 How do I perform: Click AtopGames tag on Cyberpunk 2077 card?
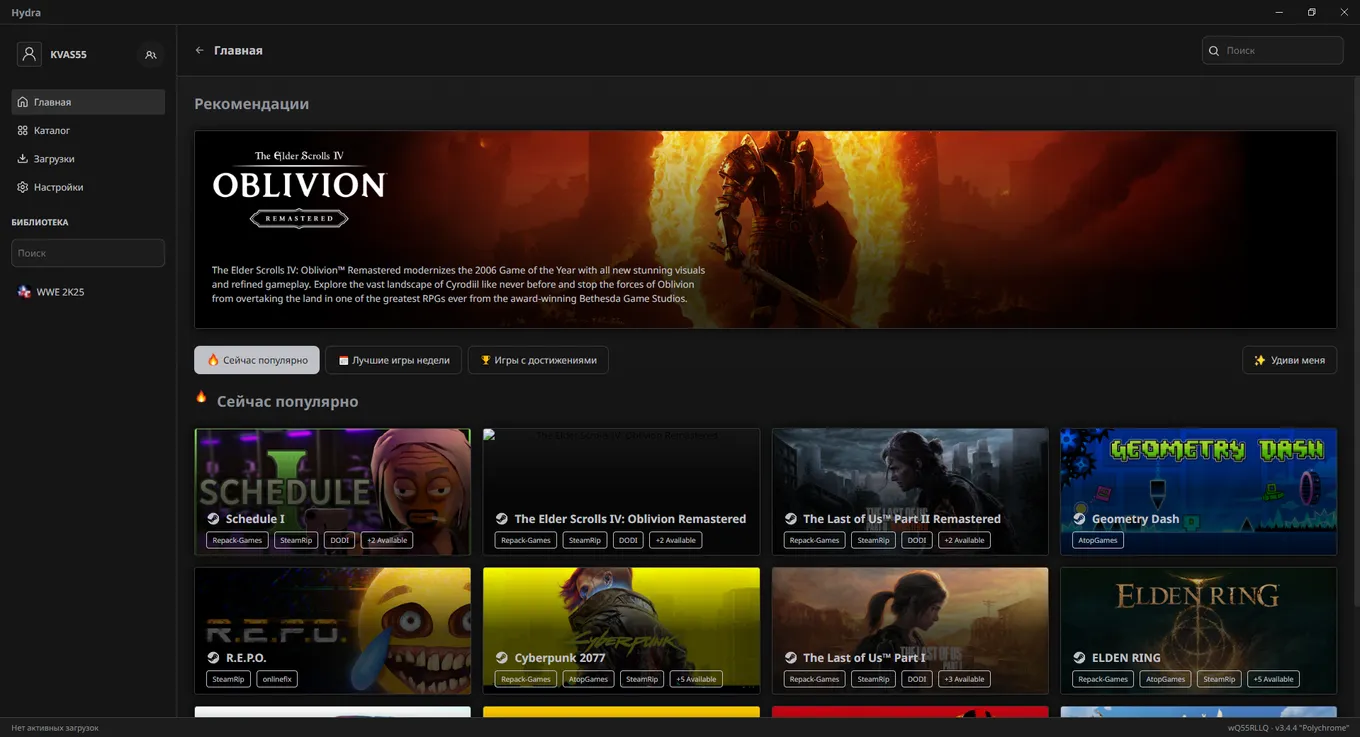[588, 679]
